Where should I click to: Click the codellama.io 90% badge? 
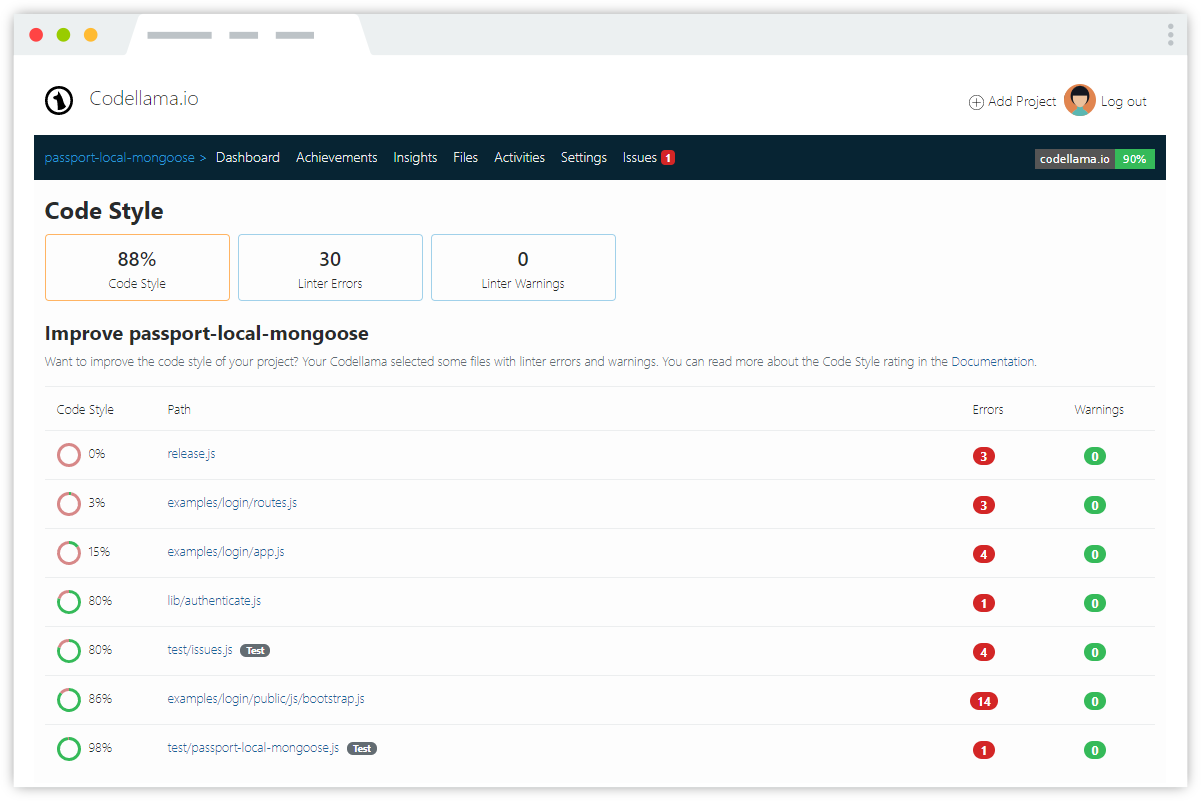pos(1094,159)
